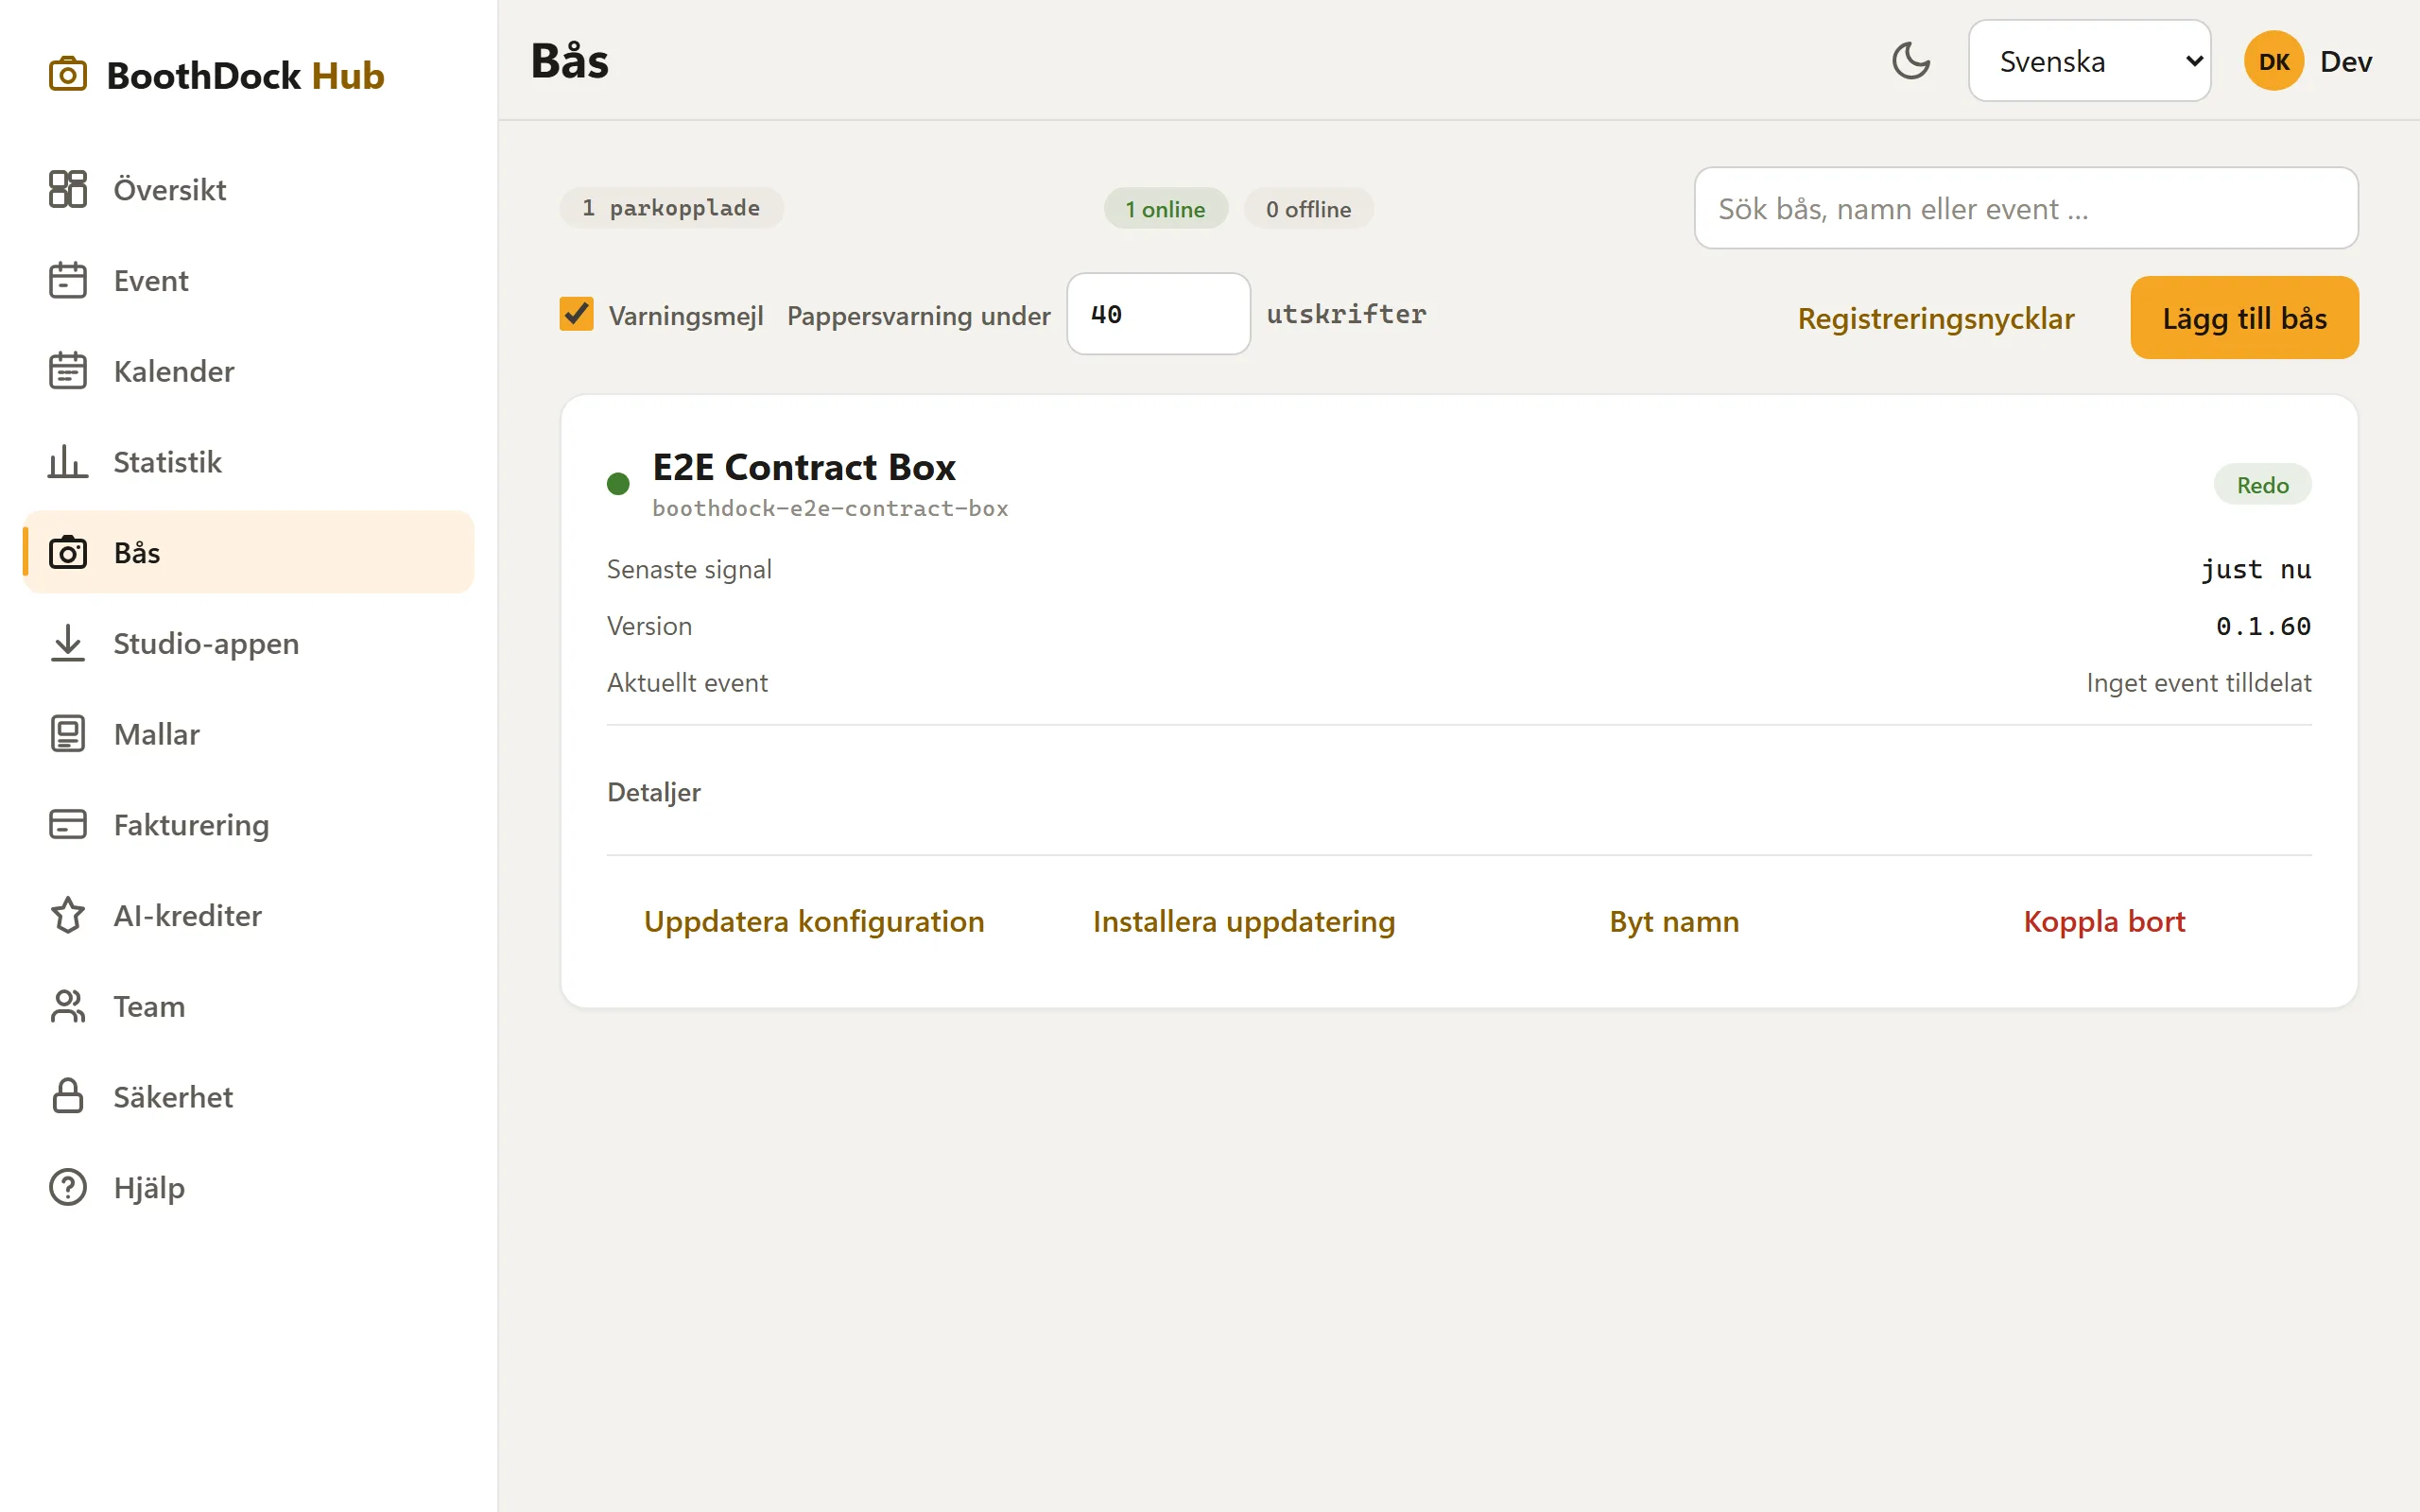Viewport: 2420px width, 1512px height.
Task: Click the boothdock-e2e-contract-box identifier
Action: click(830, 508)
